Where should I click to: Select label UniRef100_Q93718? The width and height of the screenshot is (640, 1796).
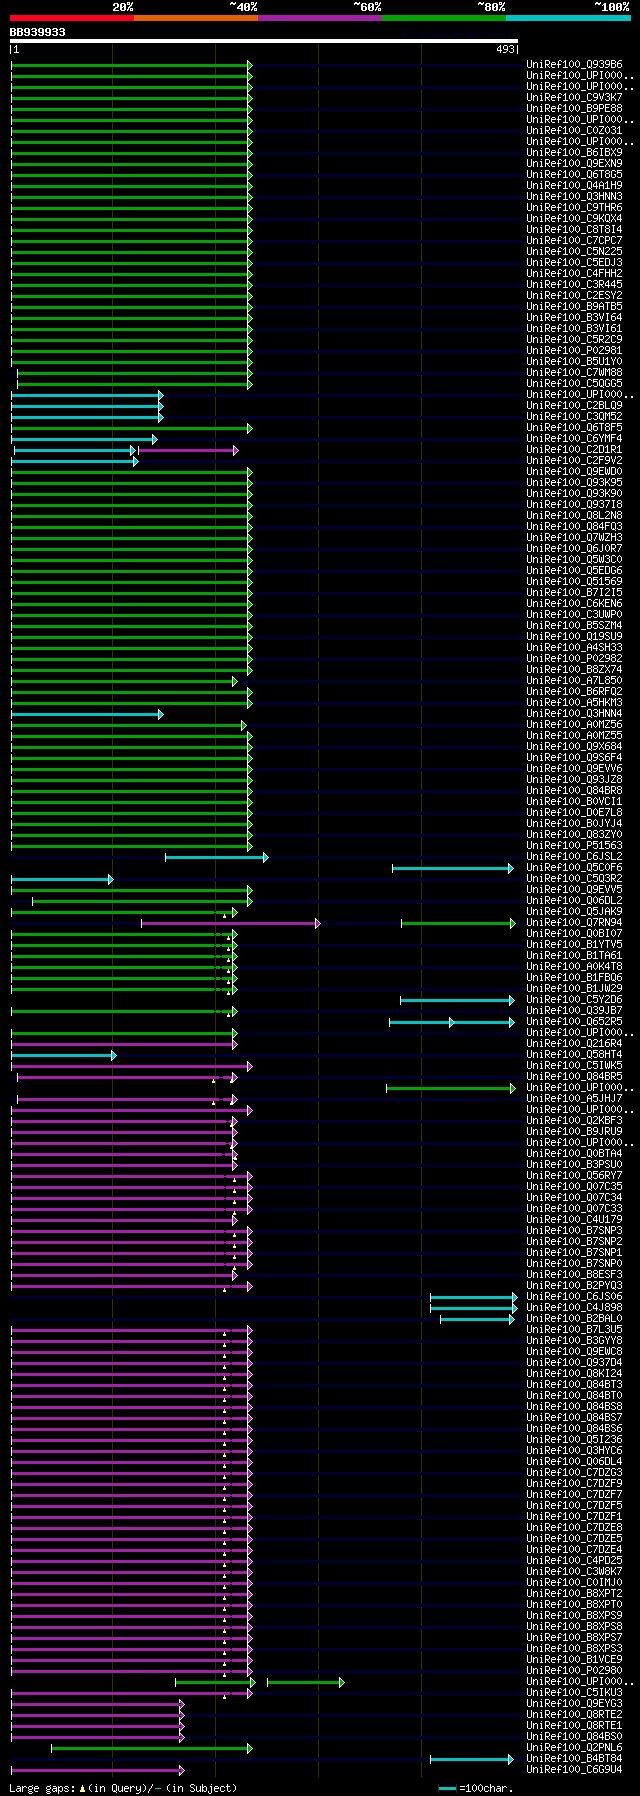pyautogui.click(x=574, y=505)
